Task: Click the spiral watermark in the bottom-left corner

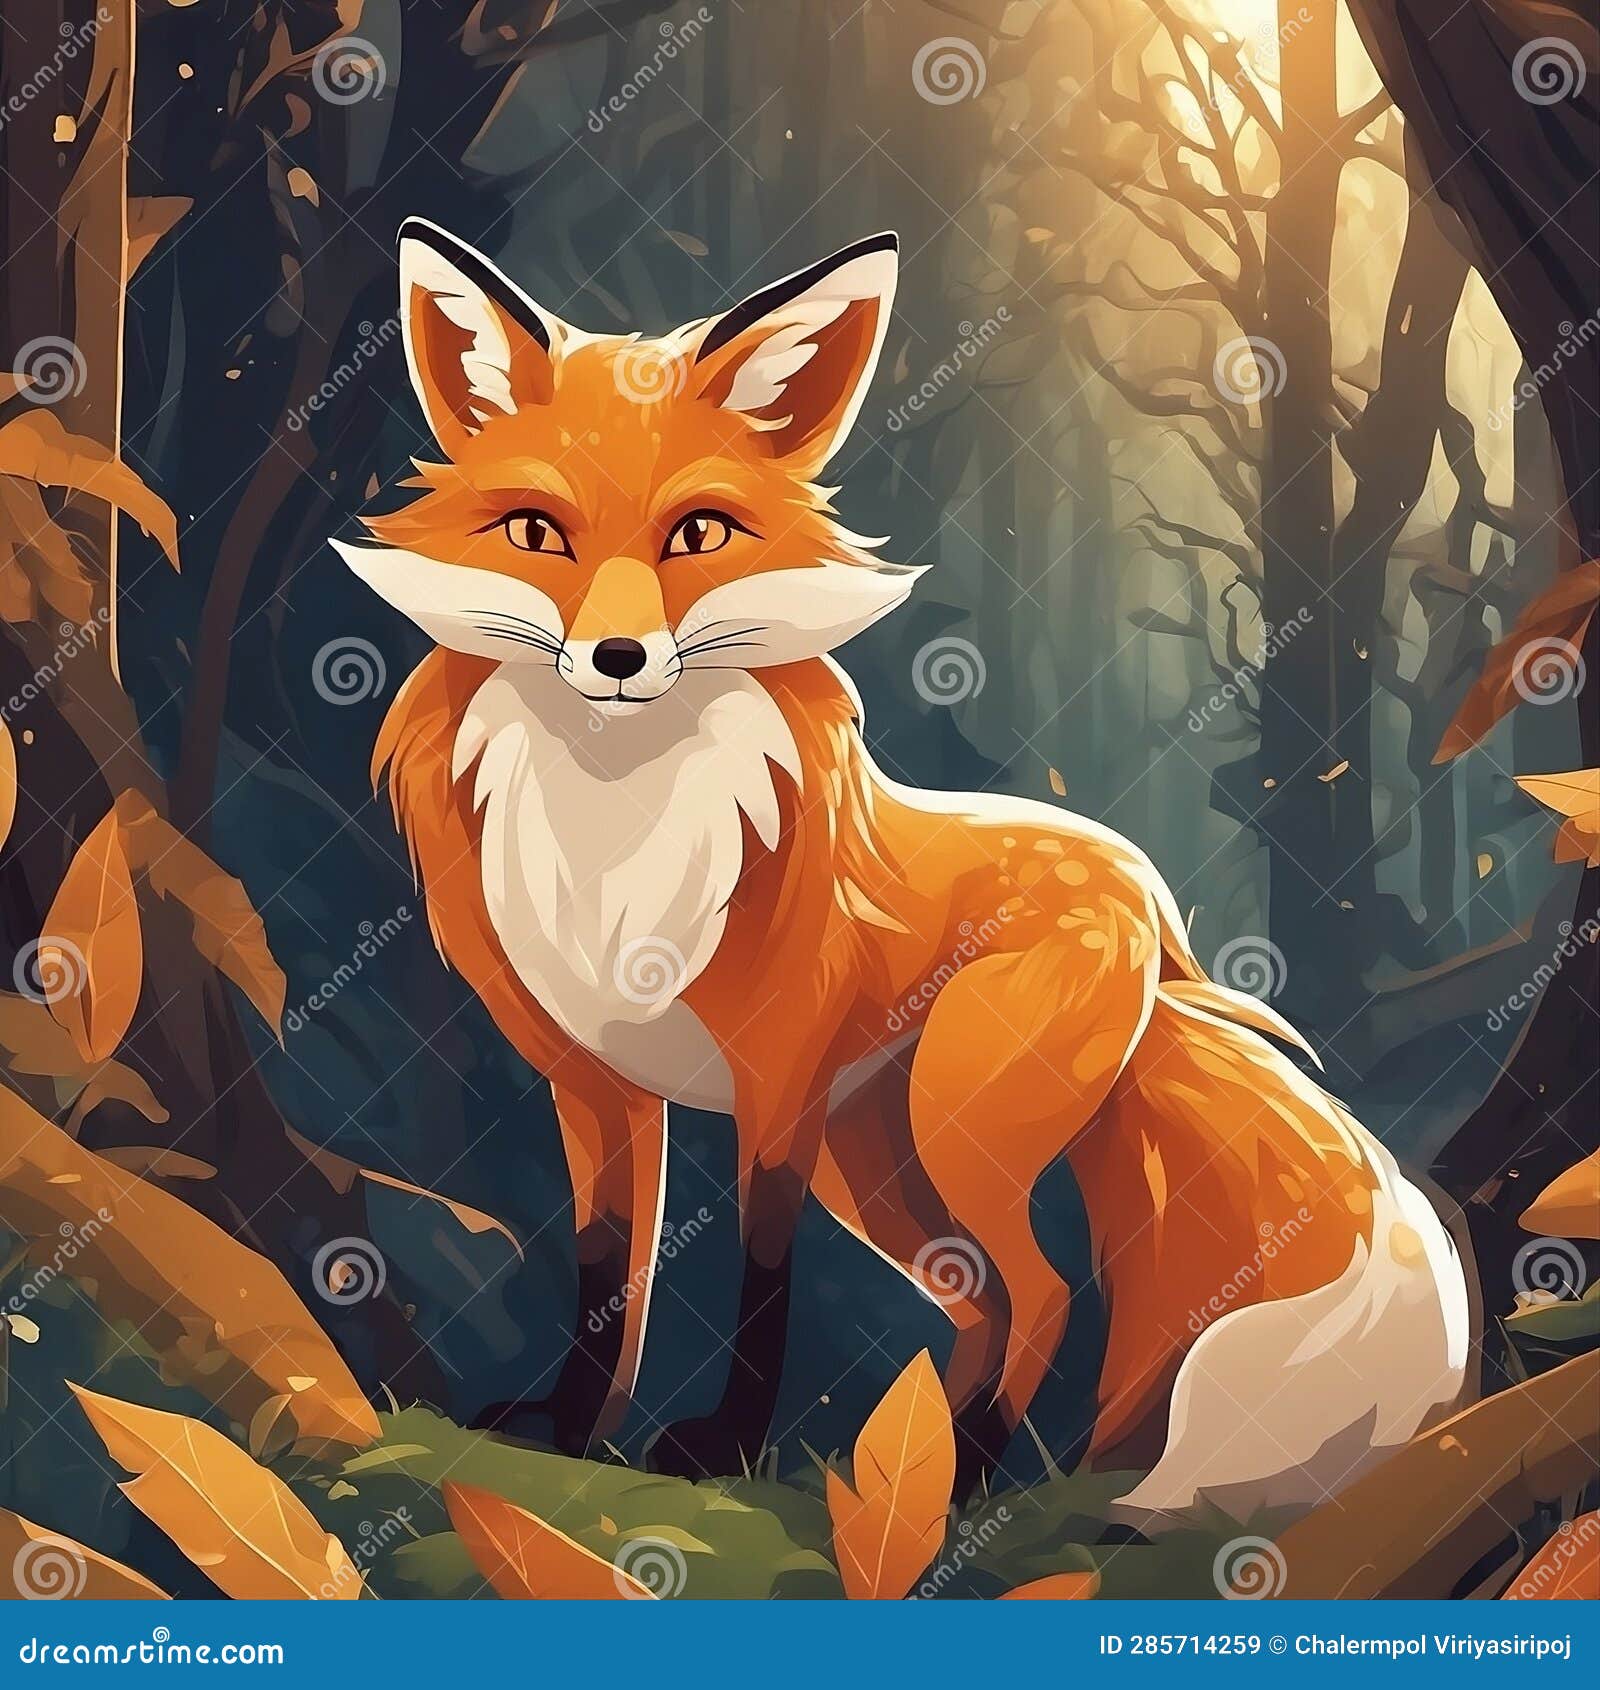Action: 50,1570
